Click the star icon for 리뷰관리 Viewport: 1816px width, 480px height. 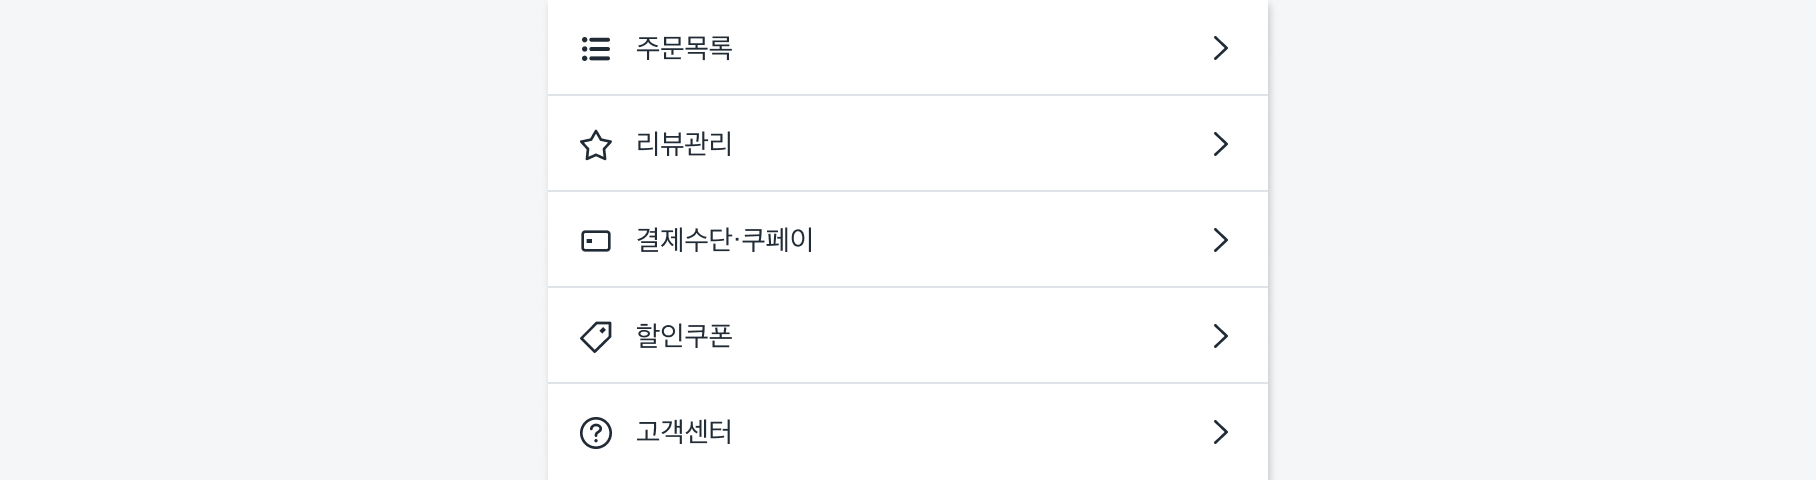[x=596, y=145]
